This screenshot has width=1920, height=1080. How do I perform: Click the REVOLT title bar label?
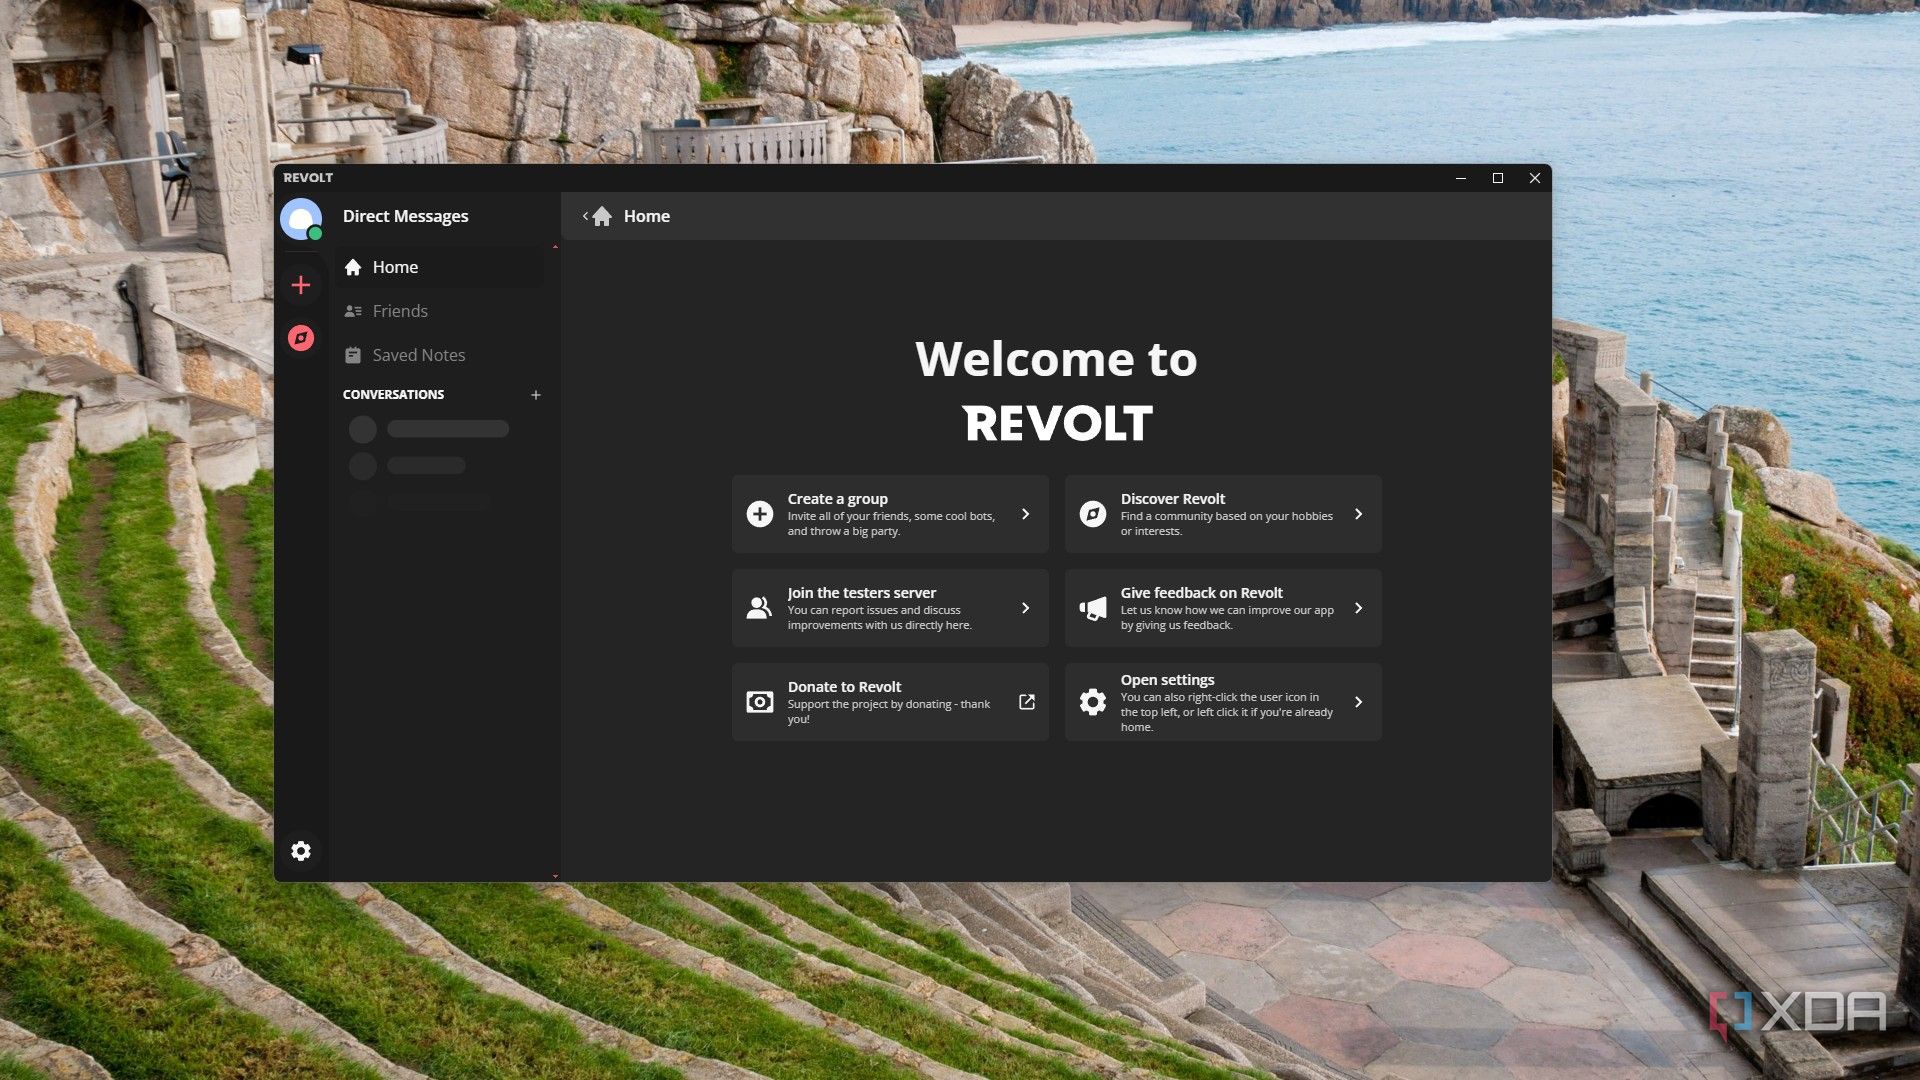(308, 178)
